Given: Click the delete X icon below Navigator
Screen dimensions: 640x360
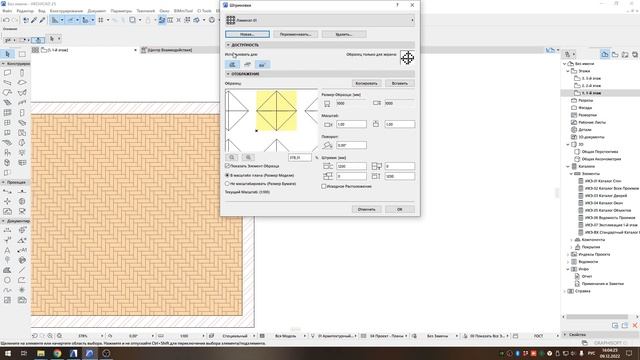Looking at the screenshot, I should point(635,325).
